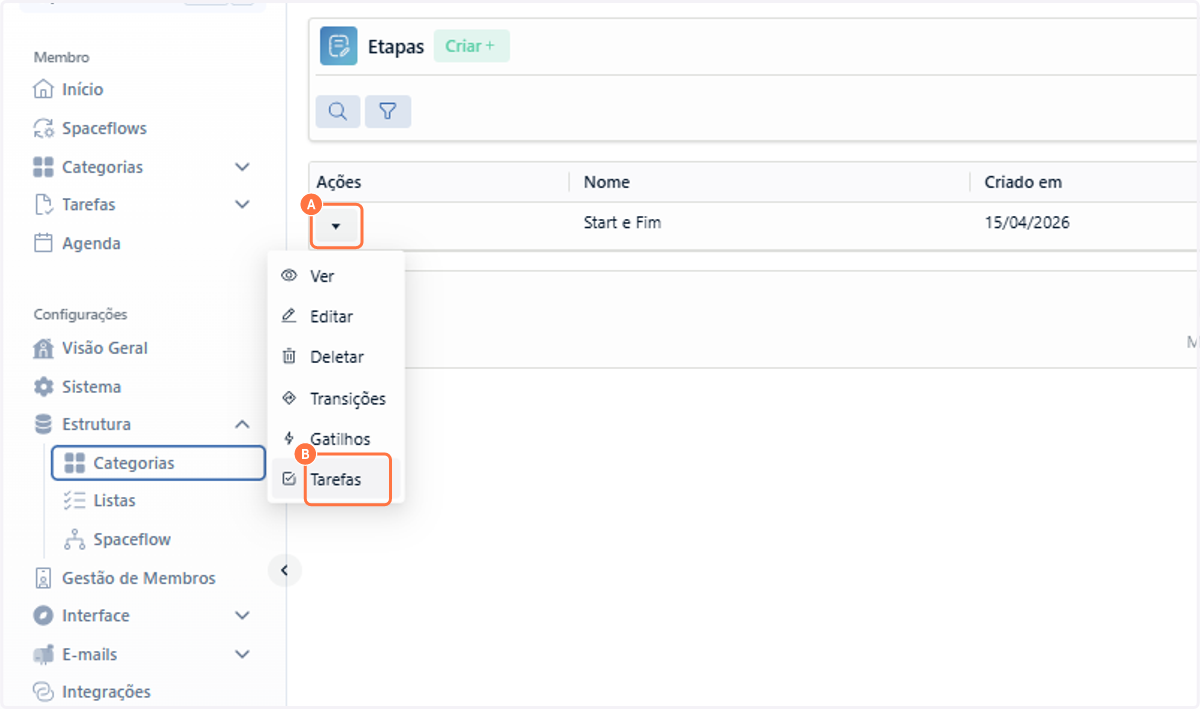Click the eye icon beside Ver
The image size is (1200, 709).
coord(289,275)
